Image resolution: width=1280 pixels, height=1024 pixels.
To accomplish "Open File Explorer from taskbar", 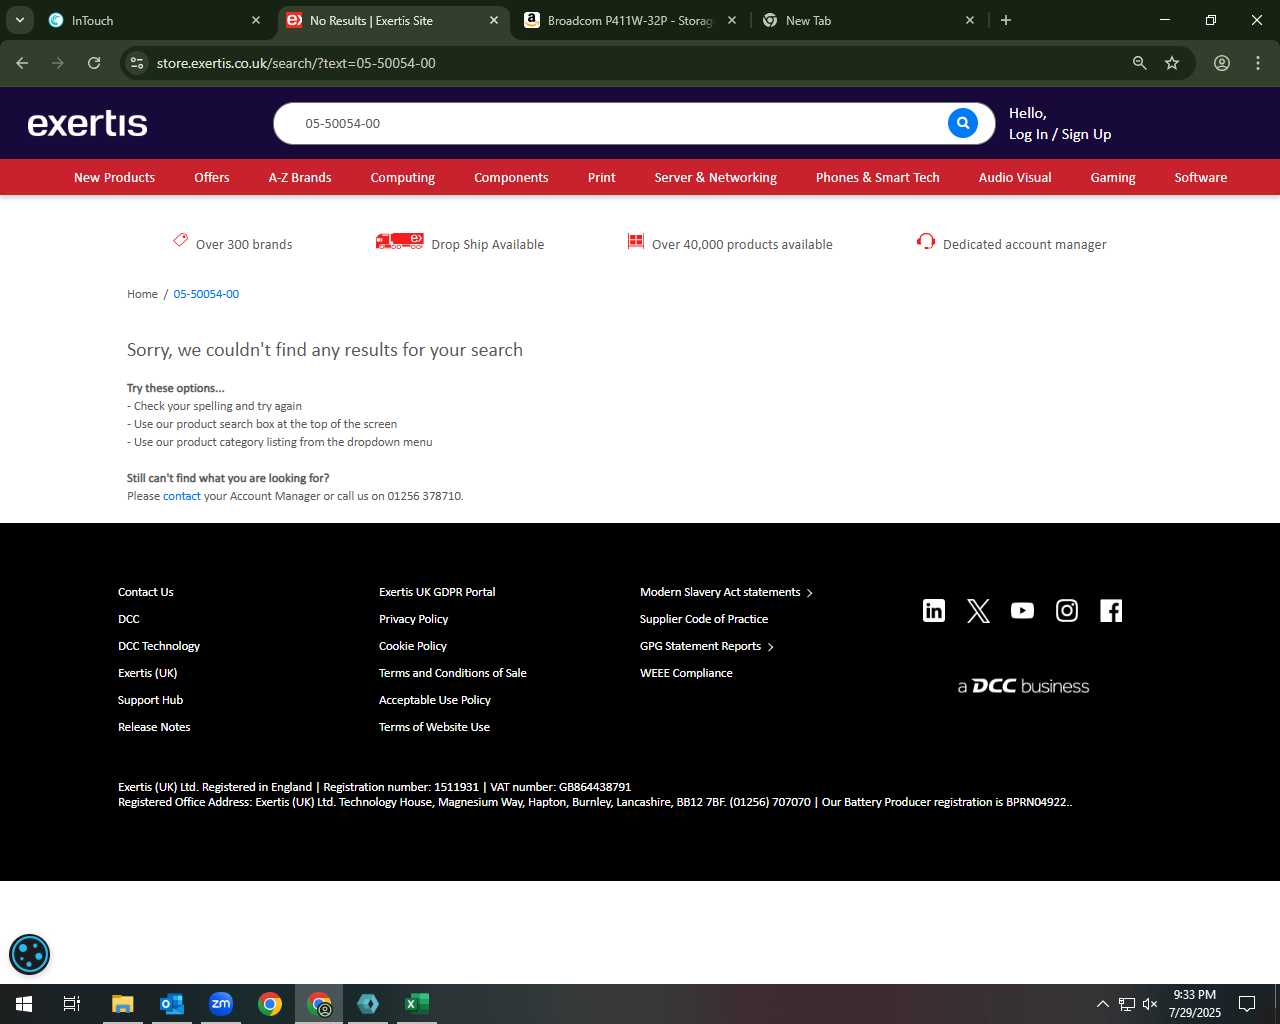I will click(123, 1004).
